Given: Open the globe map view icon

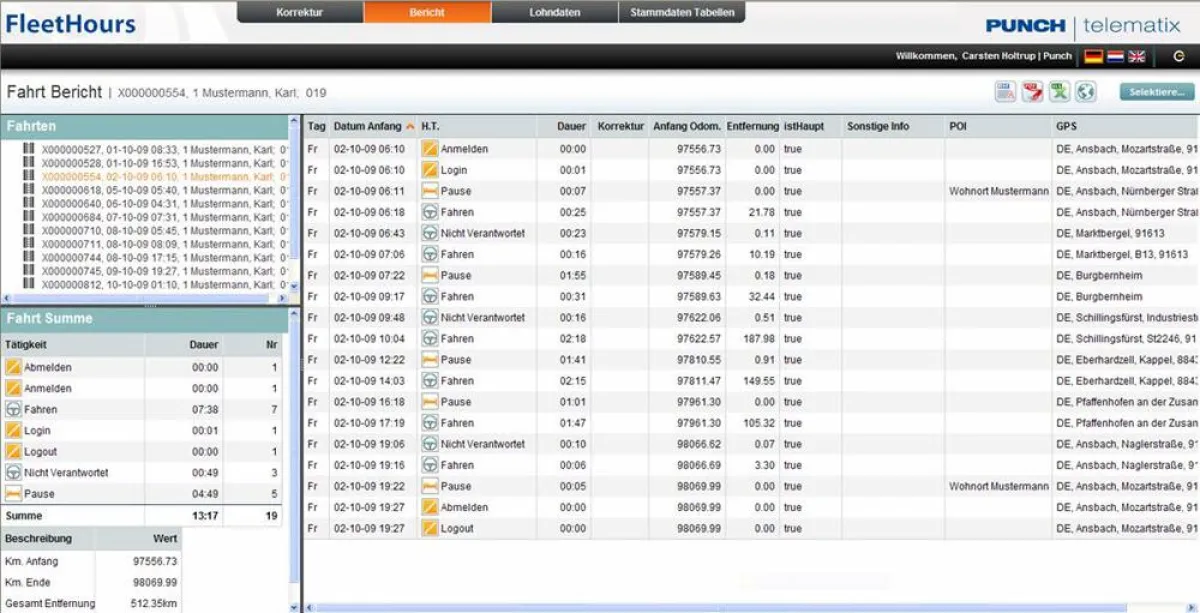Looking at the screenshot, I should click(x=1084, y=89).
